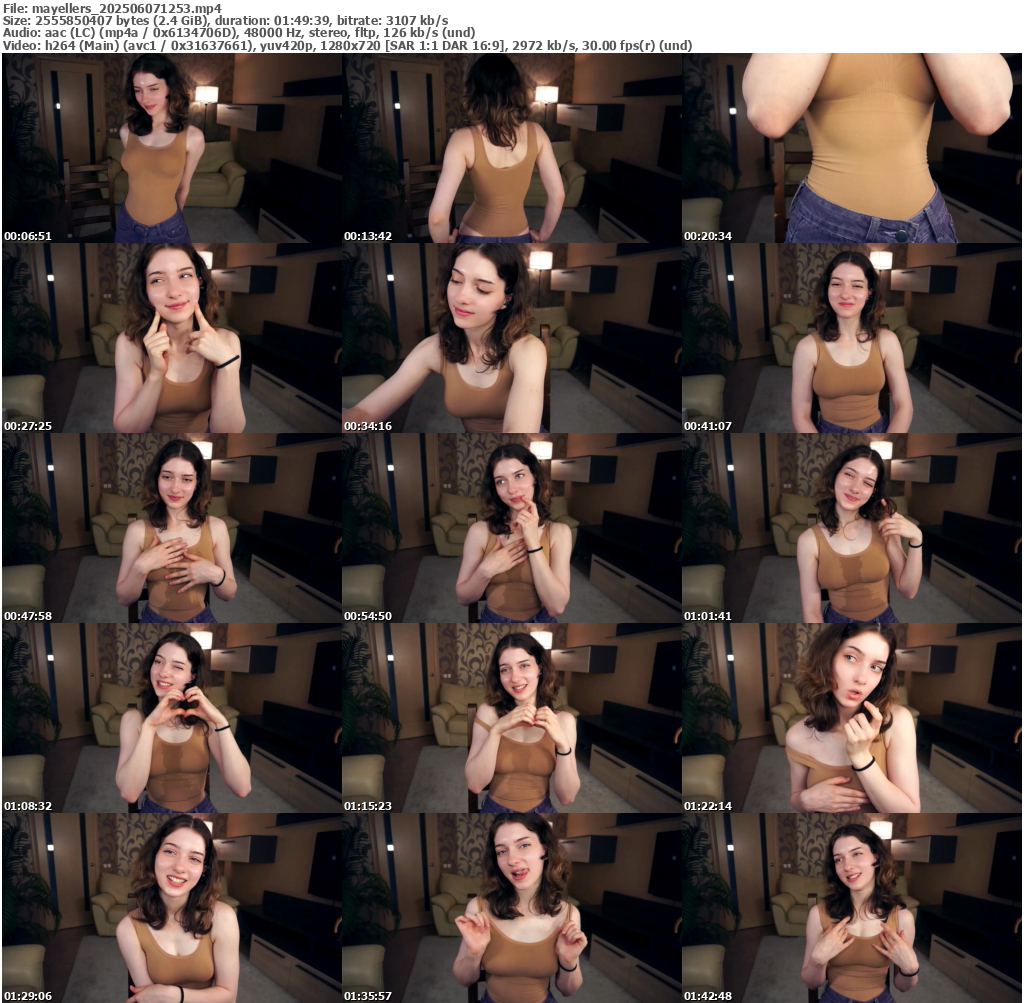Image resolution: width=1024 pixels, height=1003 pixels.
Task: Click the file name mayellers_202506071253.mp4
Action: pyautogui.click(x=127, y=8)
